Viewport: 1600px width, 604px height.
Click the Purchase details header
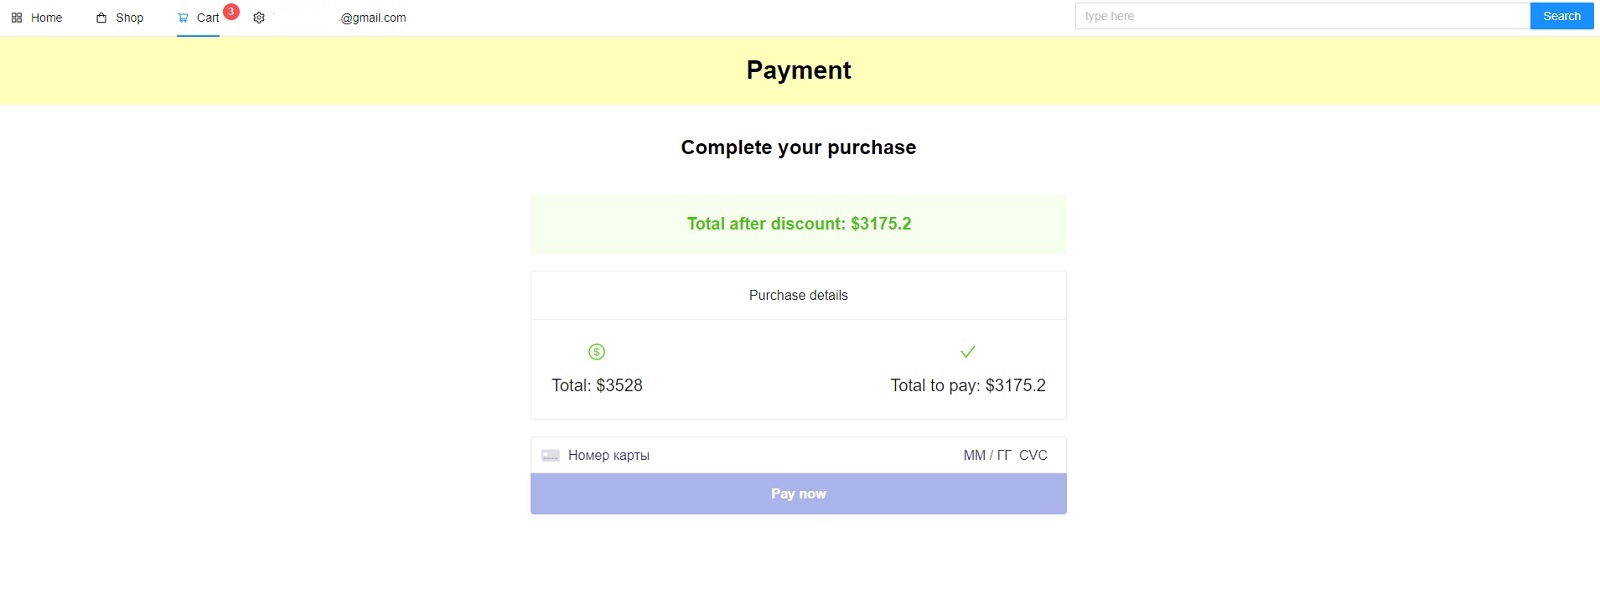tap(798, 295)
